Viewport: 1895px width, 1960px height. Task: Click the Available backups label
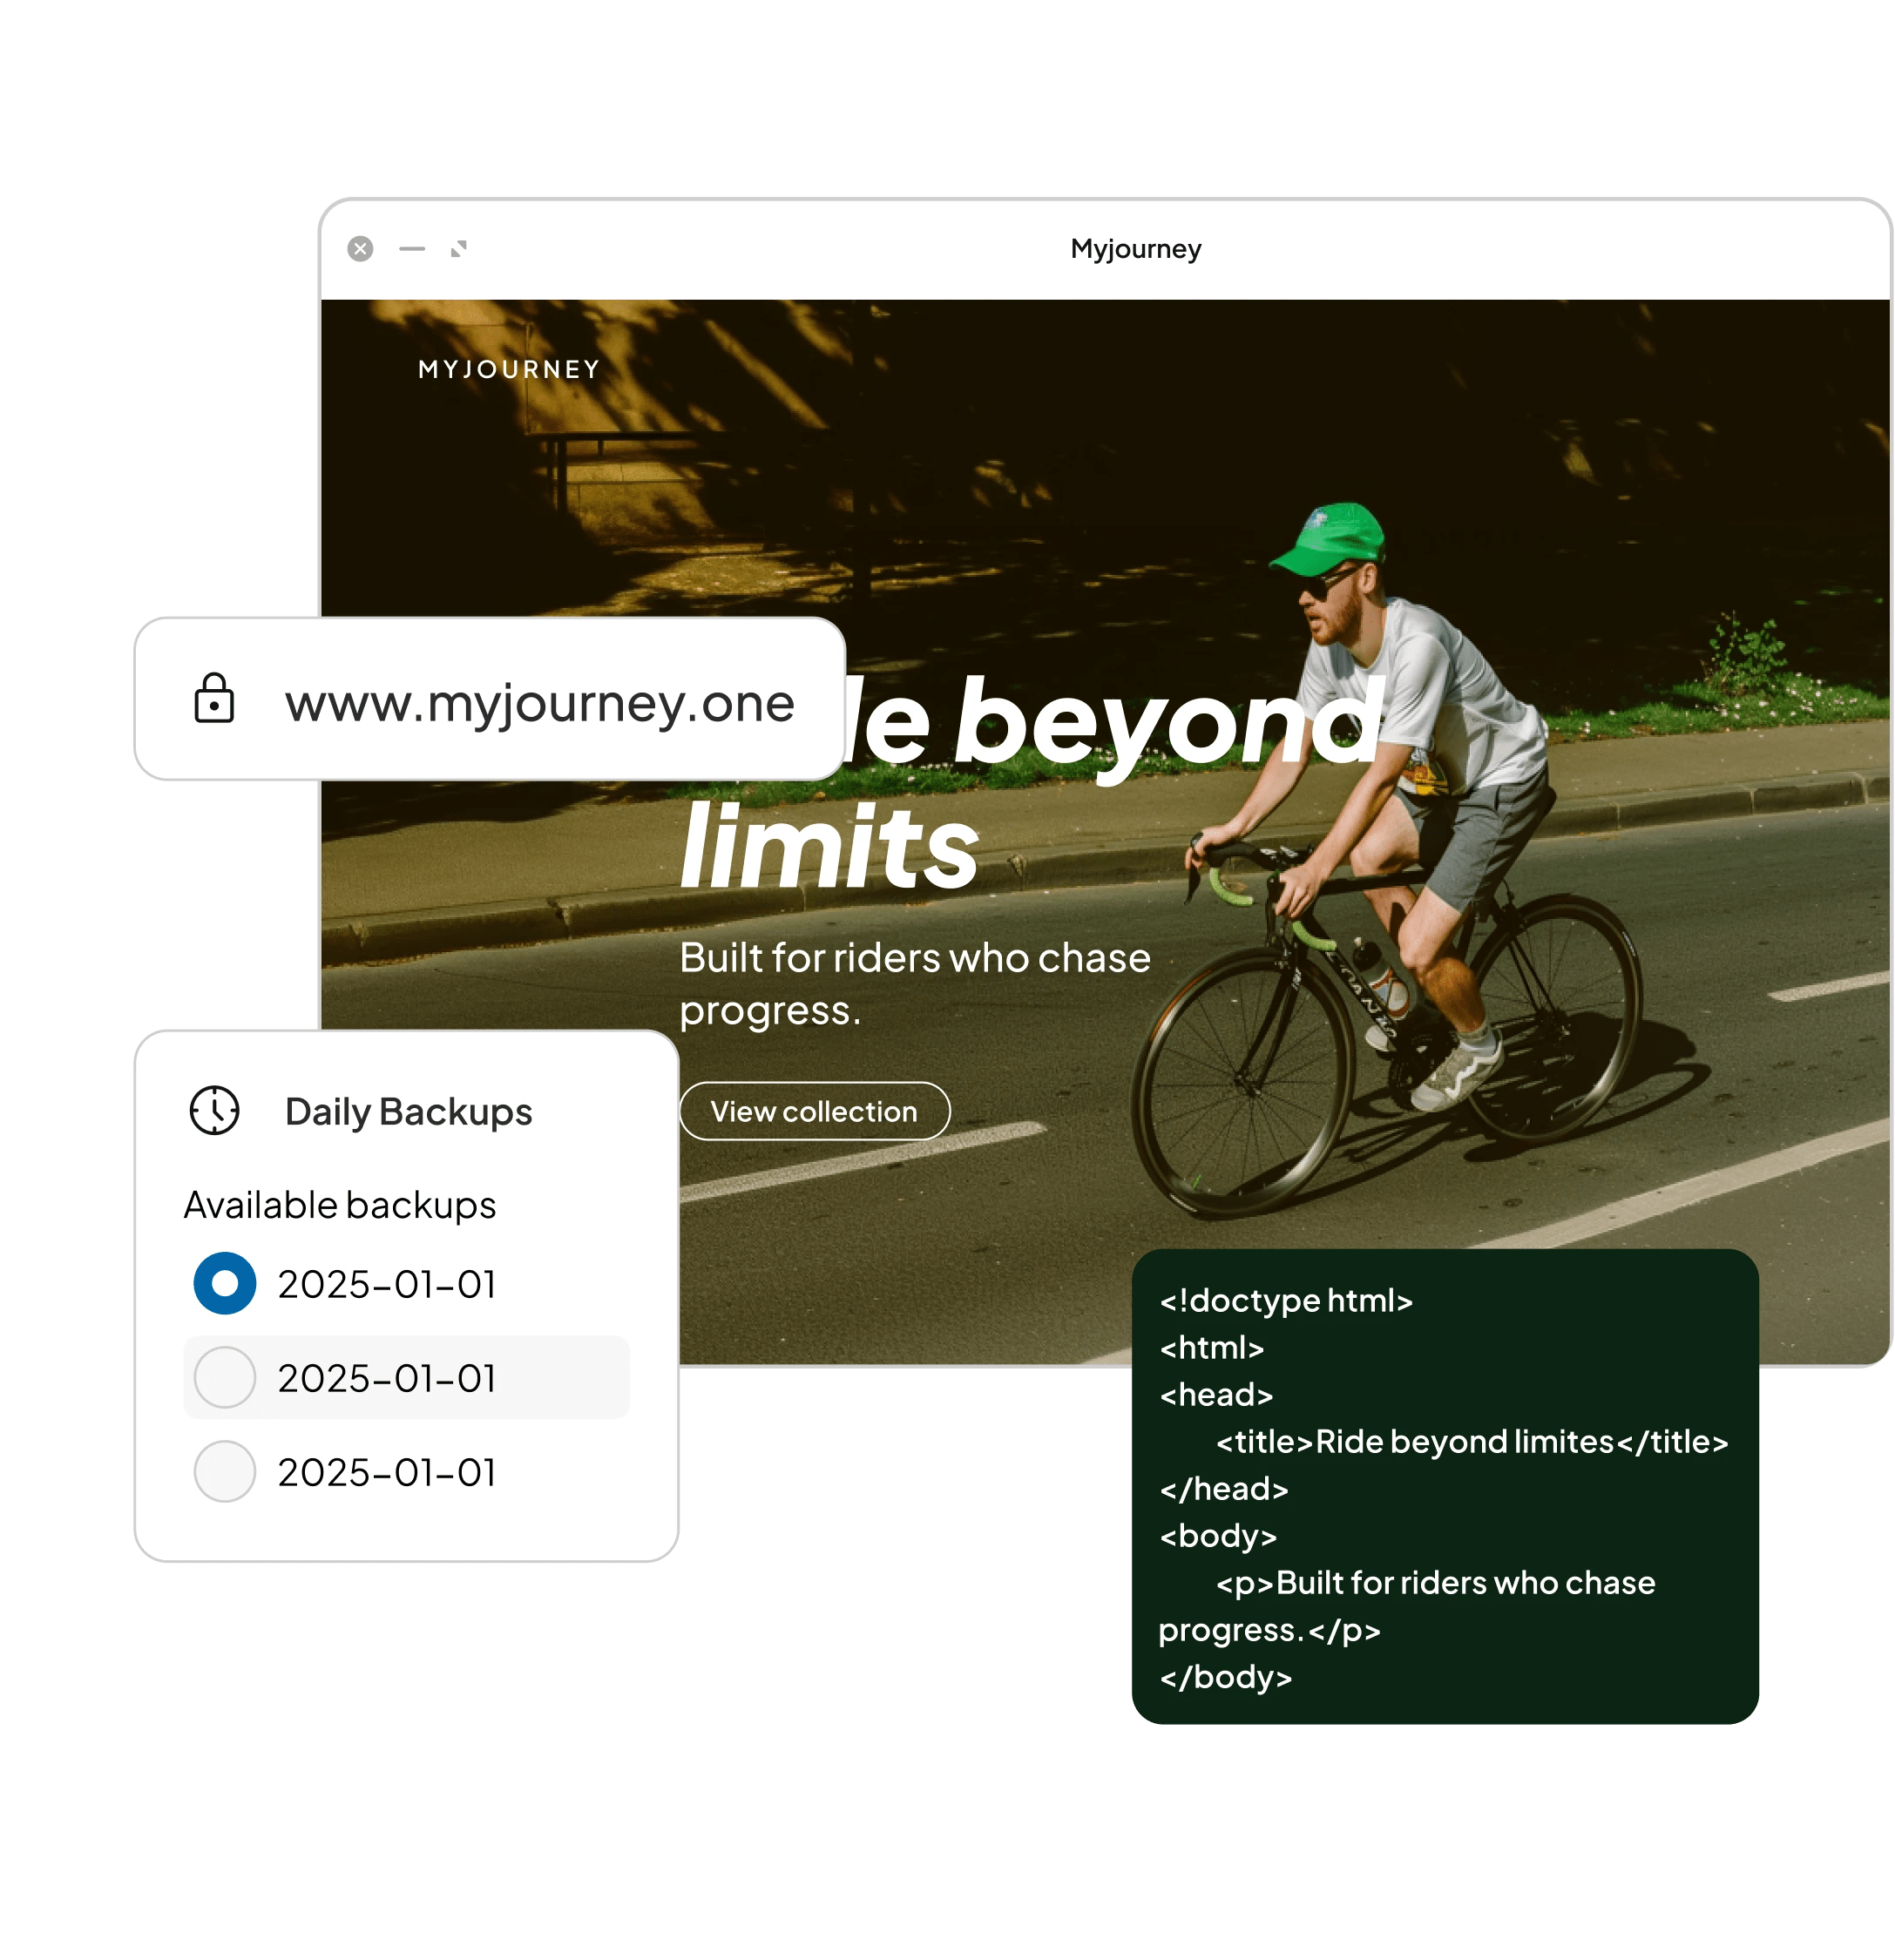coord(340,1205)
